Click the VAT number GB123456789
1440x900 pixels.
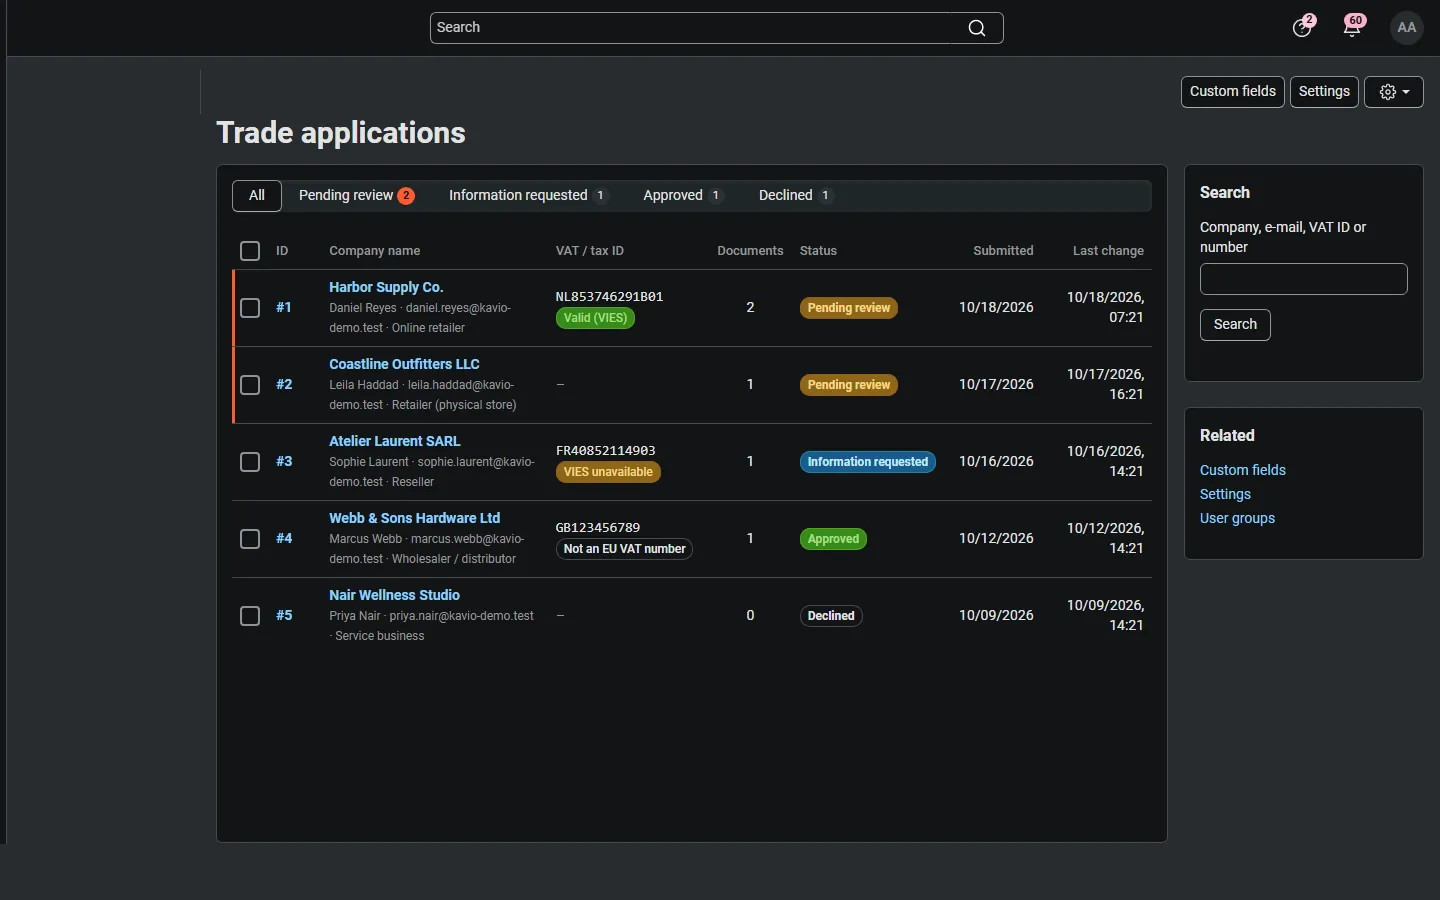click(x=598, y=528)
